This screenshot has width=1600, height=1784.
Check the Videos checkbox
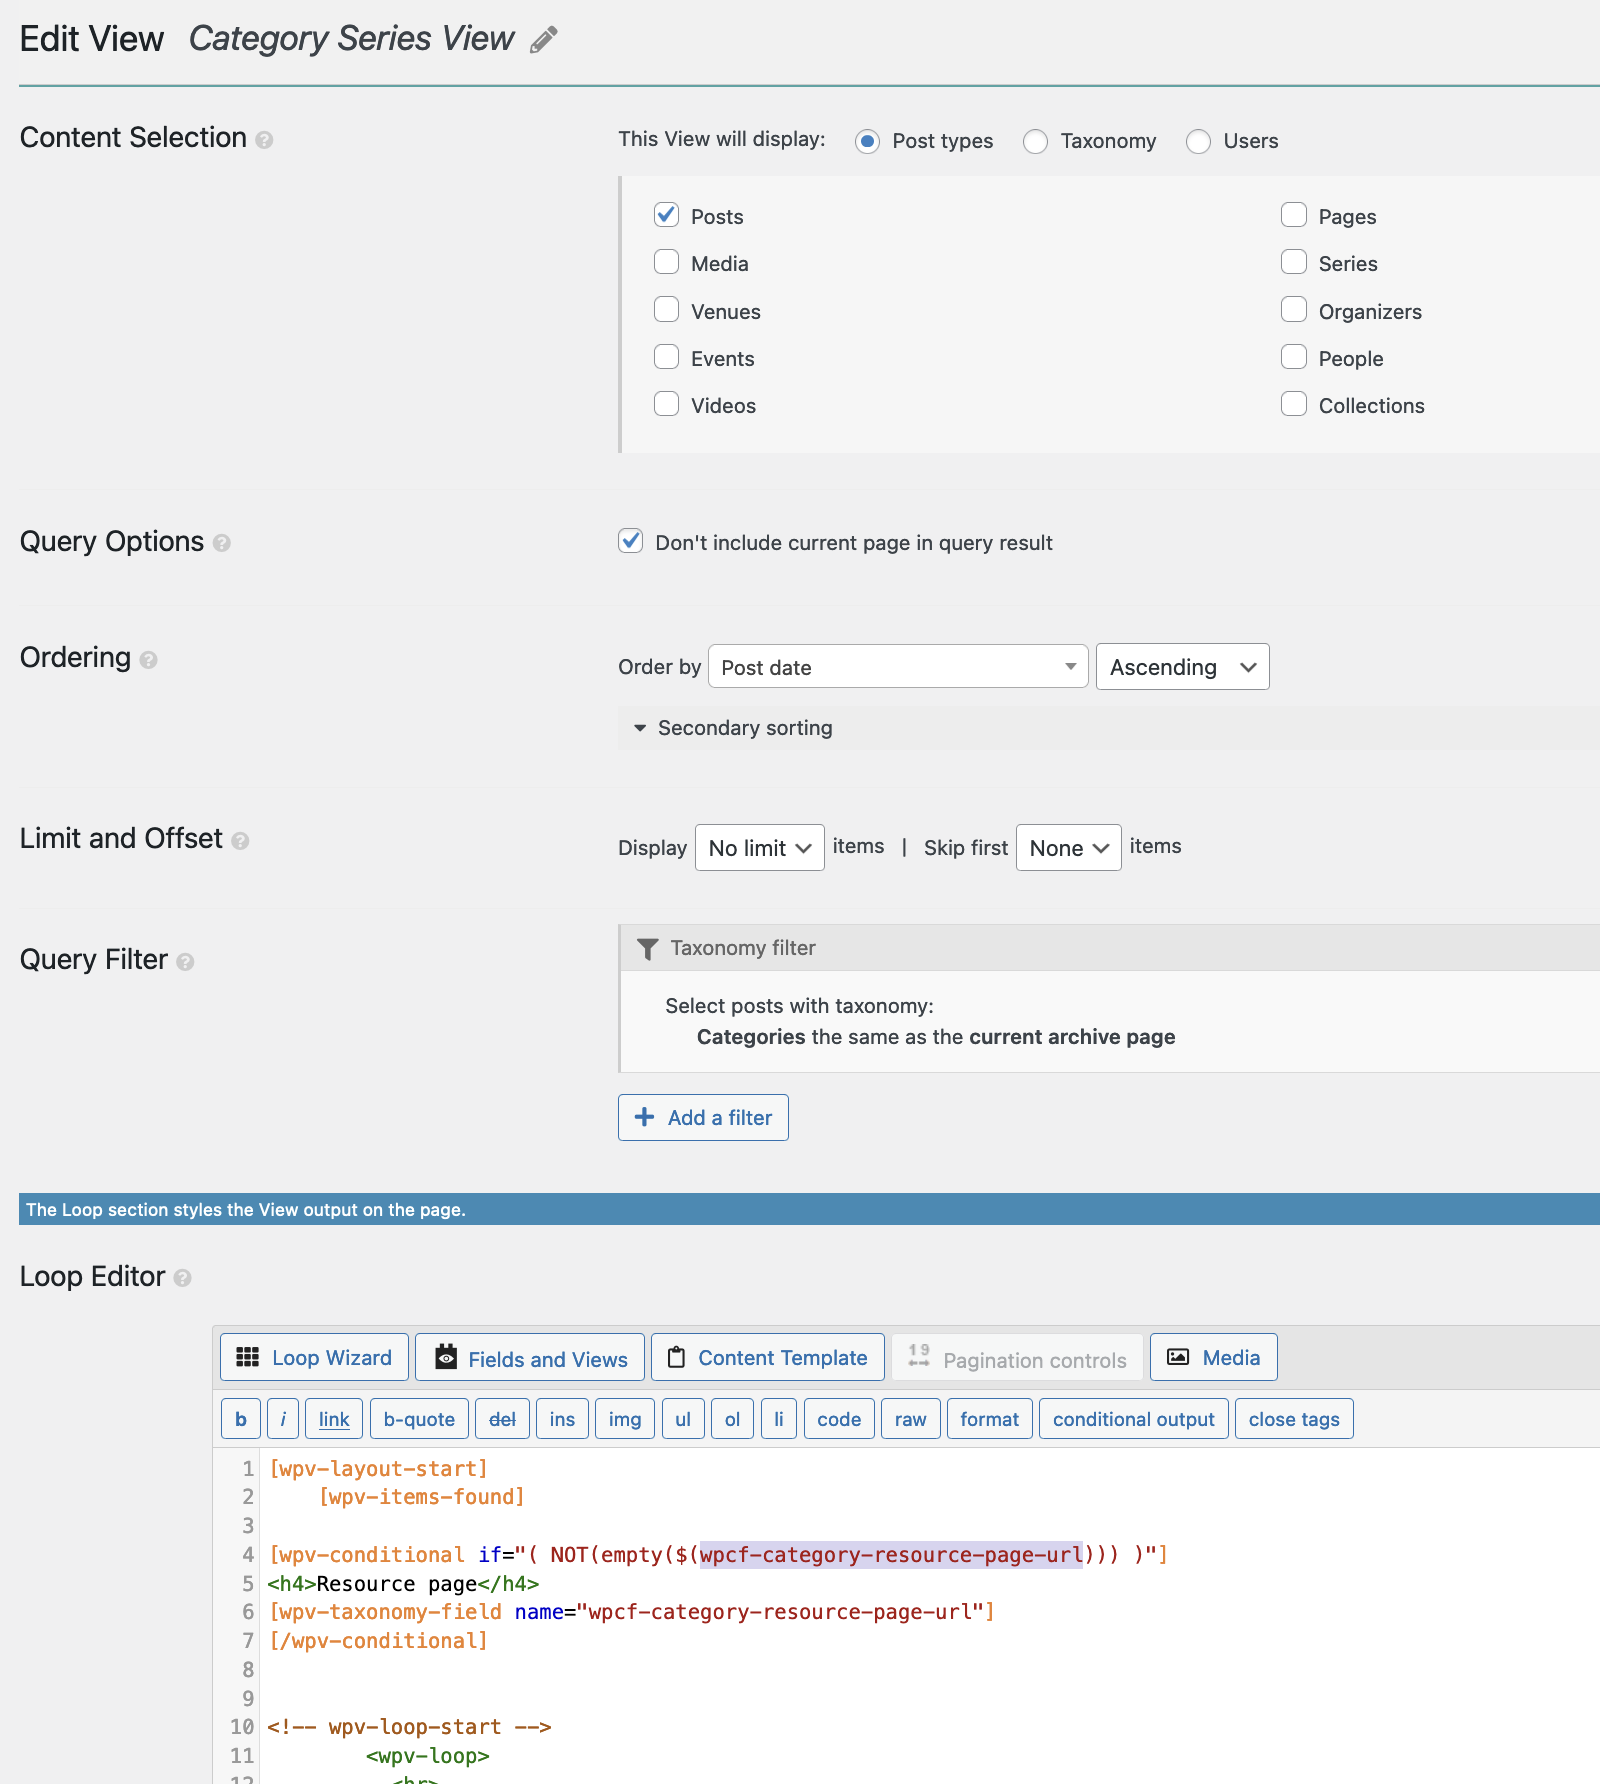point(667,404)
